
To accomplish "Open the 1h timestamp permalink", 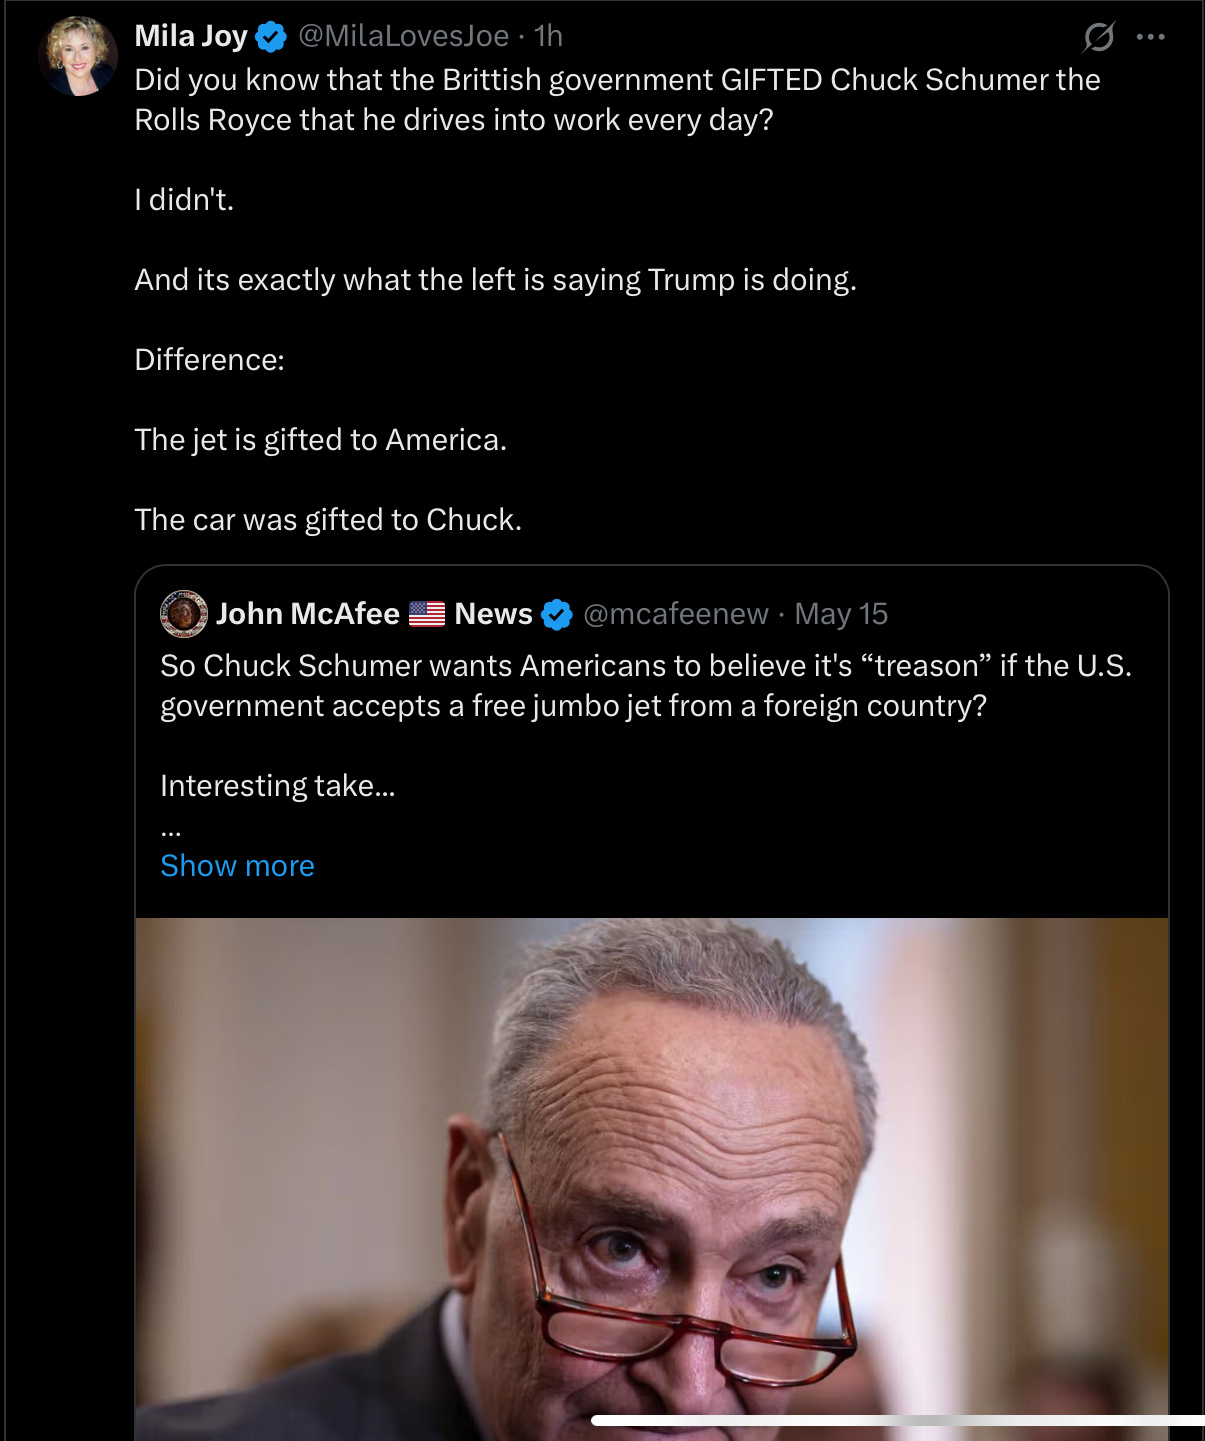I will [x=548, y=36].
